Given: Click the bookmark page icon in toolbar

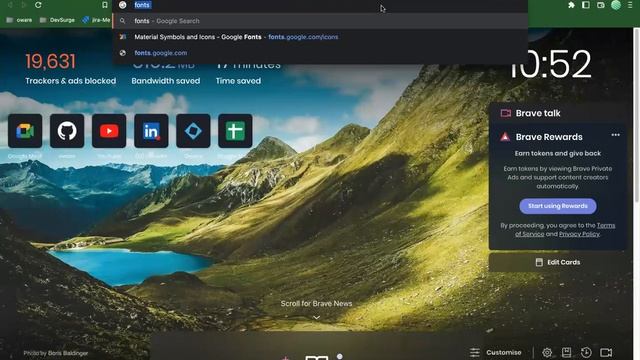Looking at the screenshot, I should [104, 5].
